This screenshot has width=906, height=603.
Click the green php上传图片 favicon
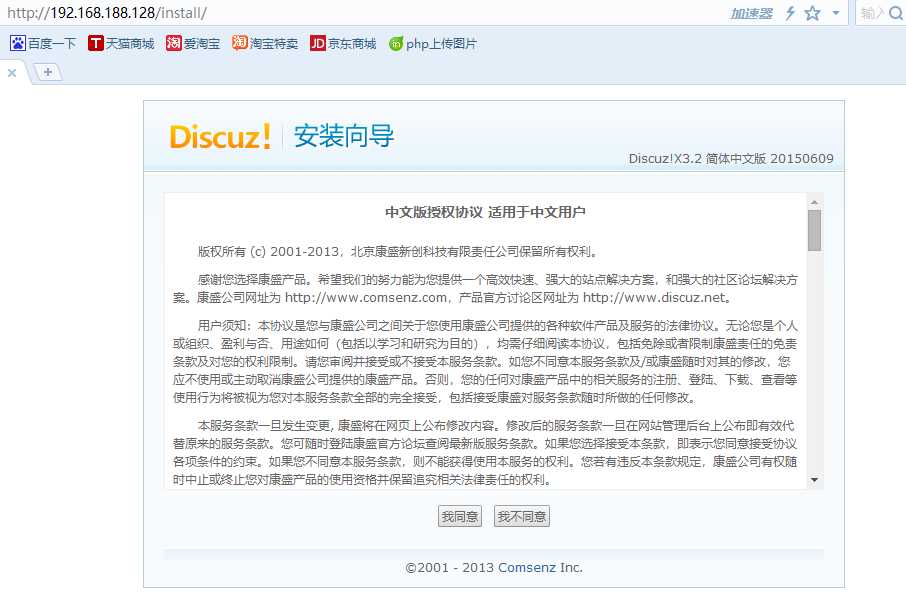pyautogui.click(x=396, y=44)
